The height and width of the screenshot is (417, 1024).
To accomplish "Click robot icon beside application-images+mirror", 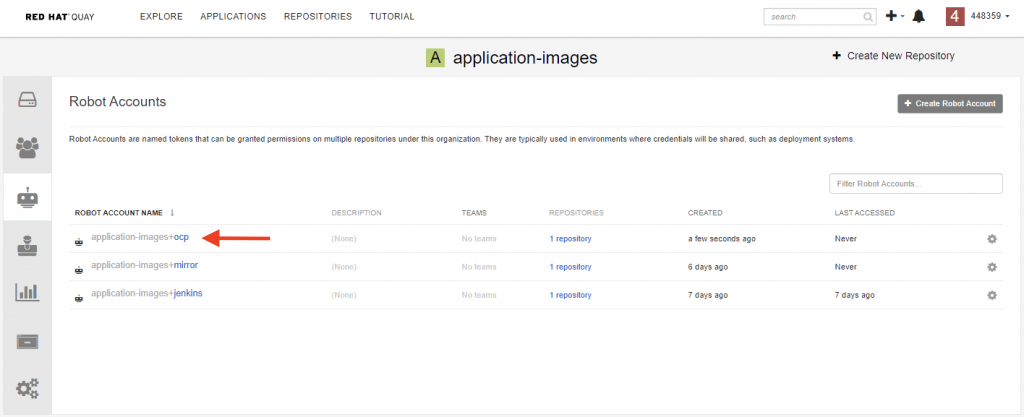I will coord(79,270).
